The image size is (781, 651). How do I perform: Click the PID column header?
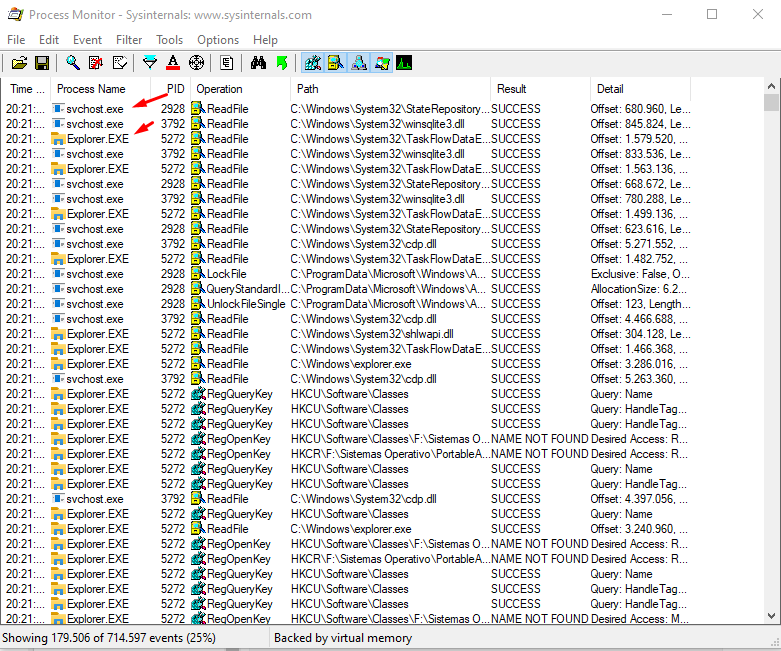(171, 89)
